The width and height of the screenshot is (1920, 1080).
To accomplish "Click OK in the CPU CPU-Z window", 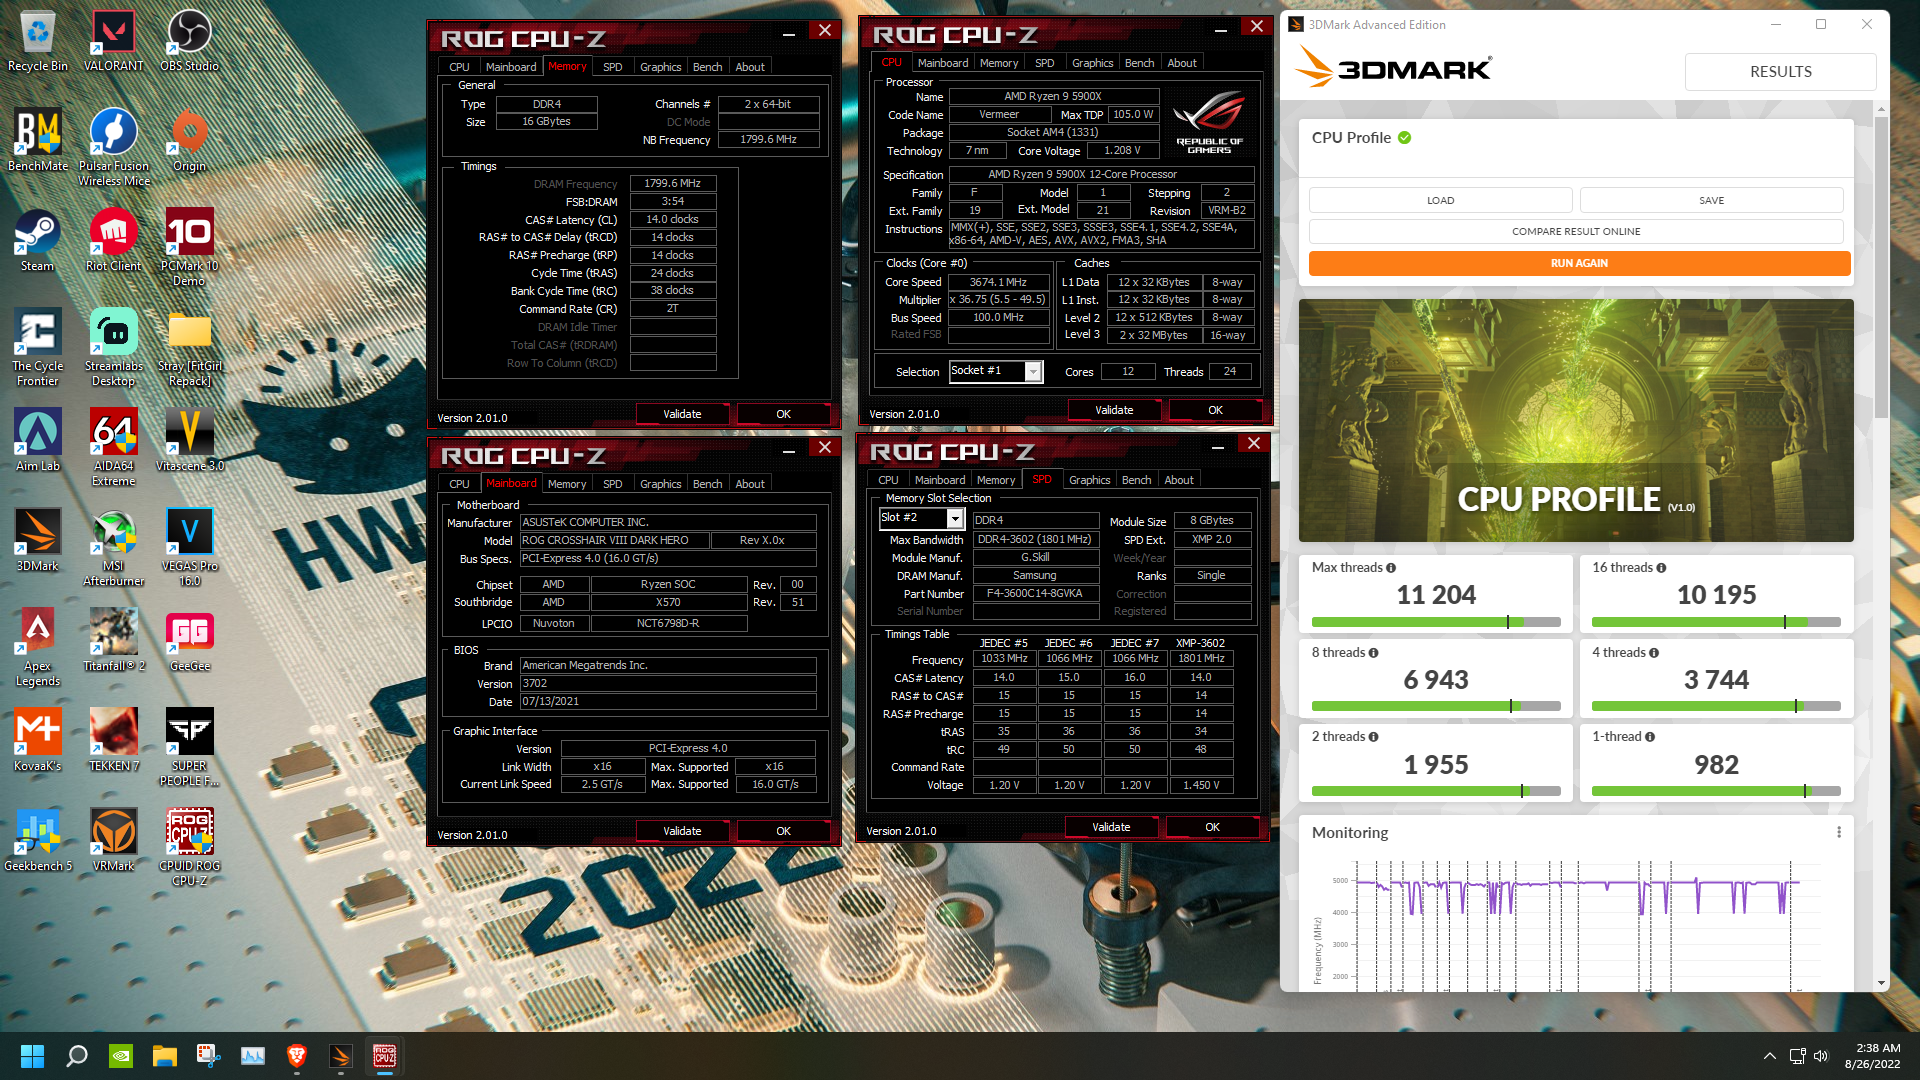I will pyautogui.click(x=1215, y=410).
